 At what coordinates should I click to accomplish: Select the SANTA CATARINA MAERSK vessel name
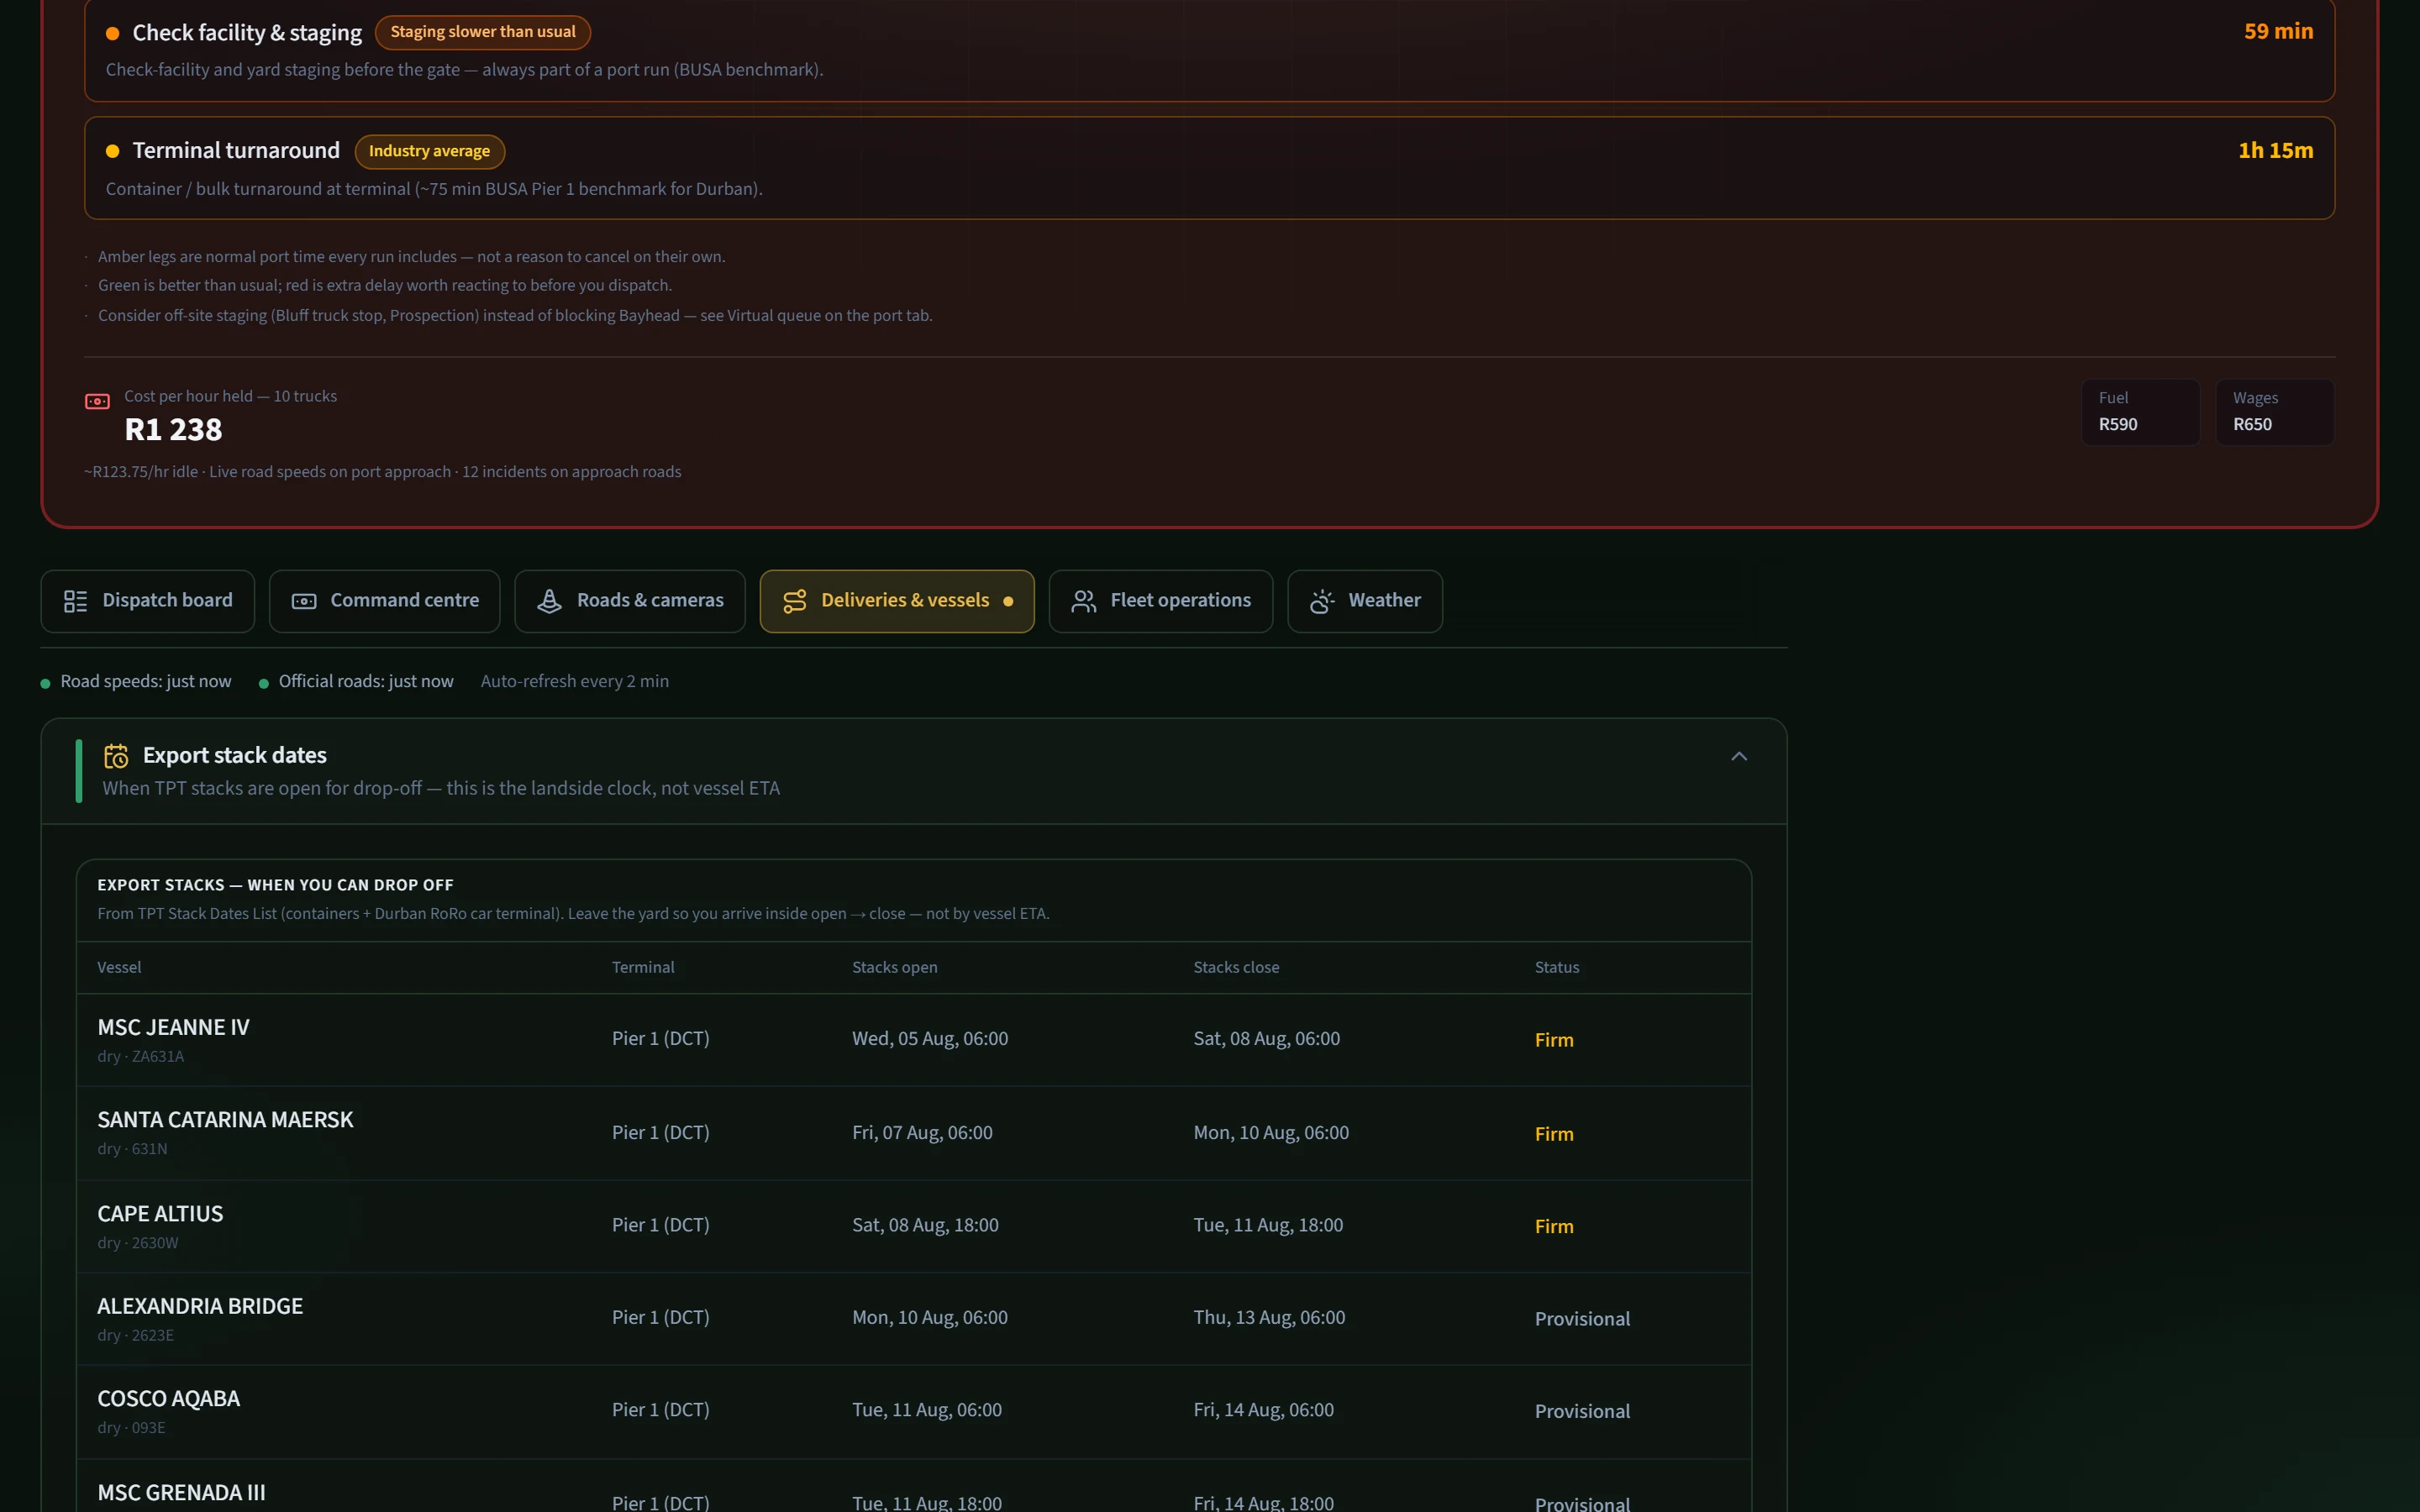click(225, 1120)
